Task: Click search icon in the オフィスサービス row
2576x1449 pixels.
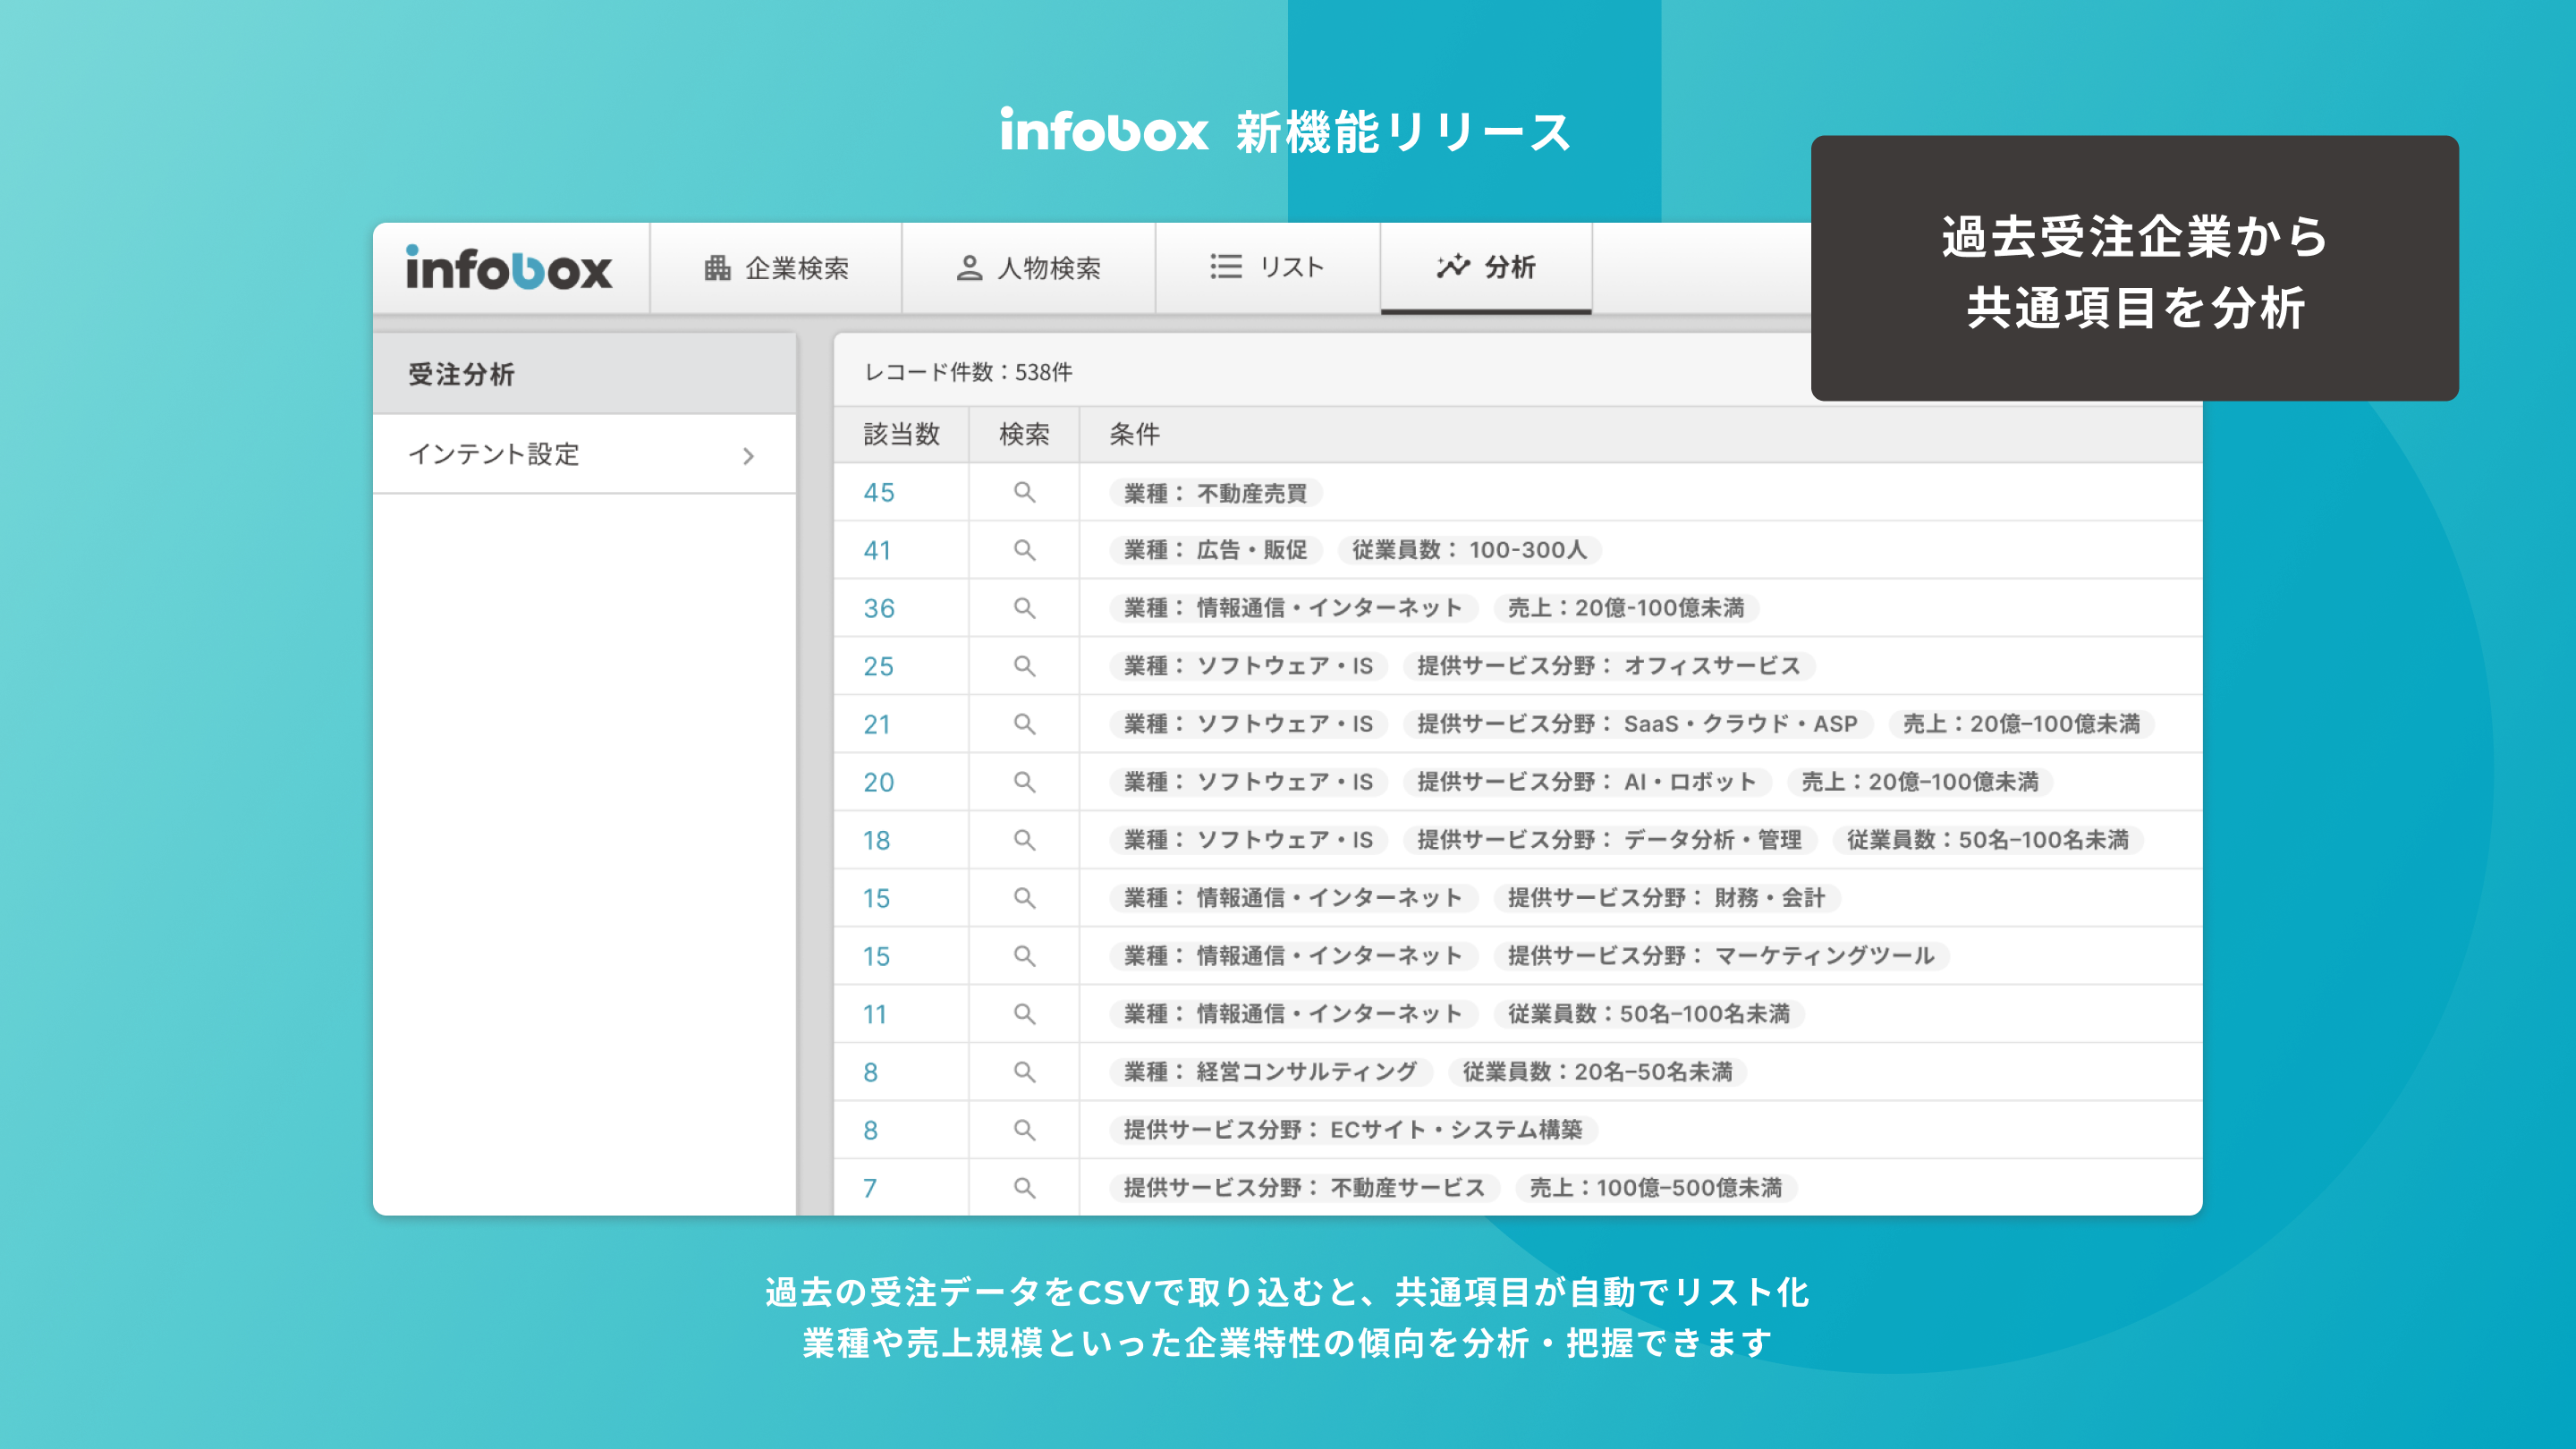Action: tap(1024, 666)
